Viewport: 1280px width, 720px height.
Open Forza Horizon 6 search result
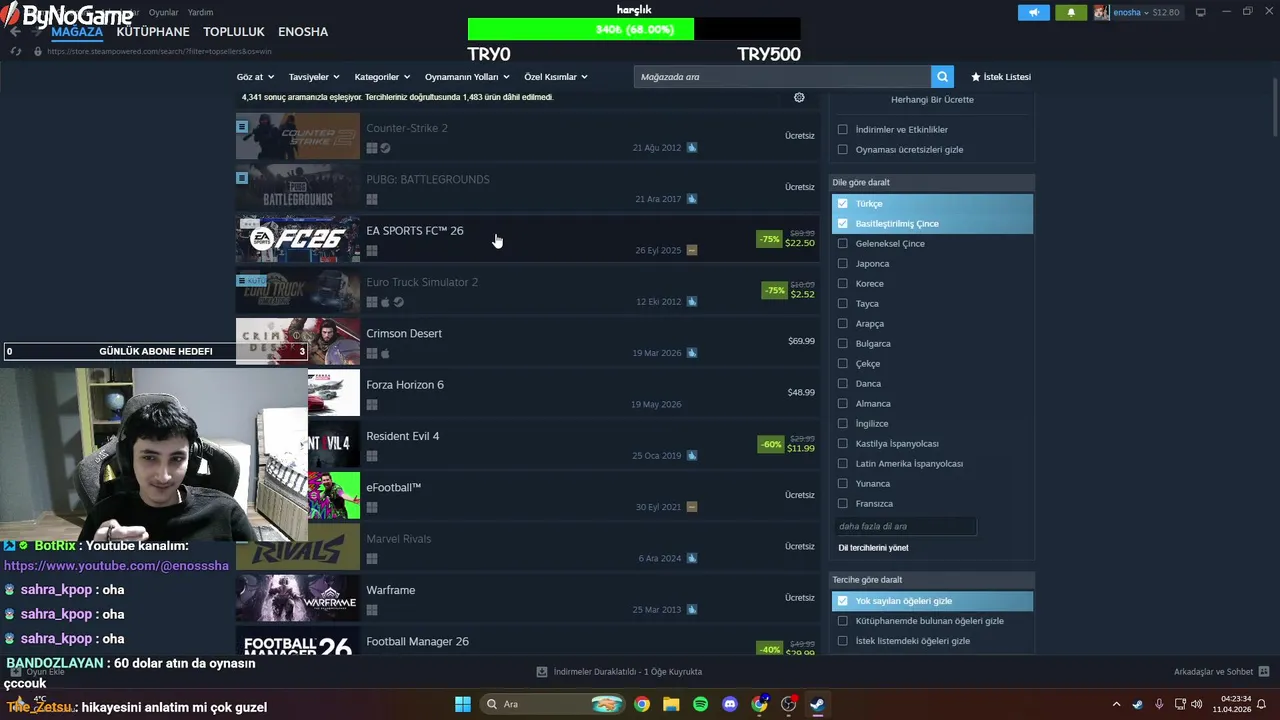pos(527,393)
